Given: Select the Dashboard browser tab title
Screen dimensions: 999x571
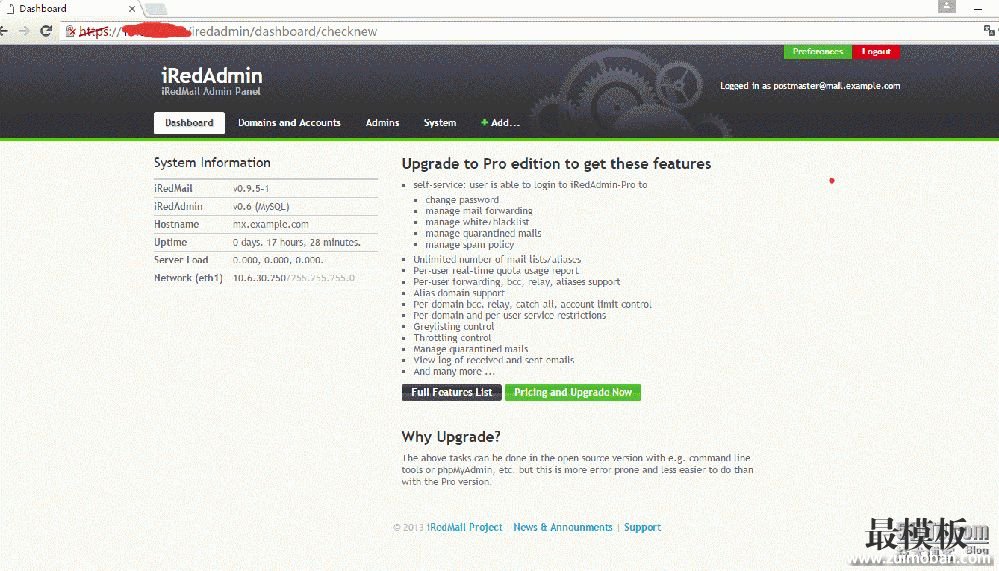Looking at the screenshot, I should coord(43,9).
